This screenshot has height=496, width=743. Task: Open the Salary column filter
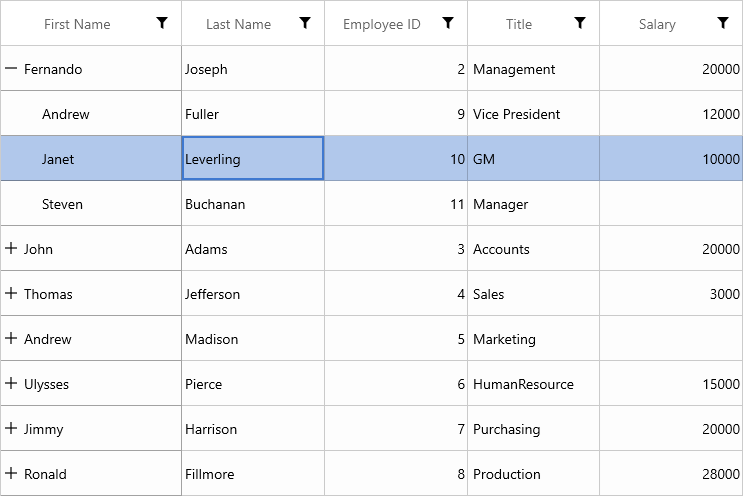723,23
